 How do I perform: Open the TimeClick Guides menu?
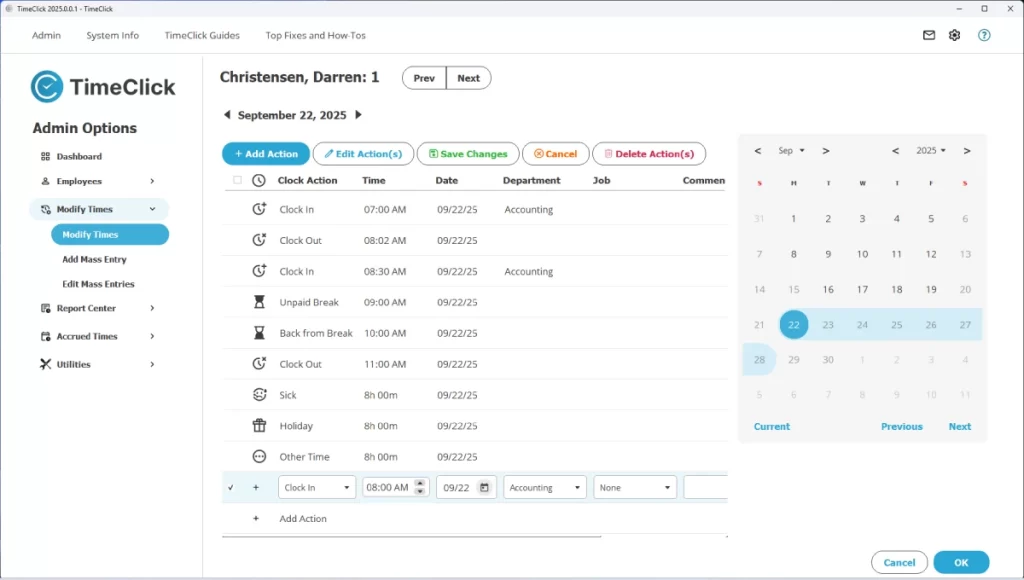pos(201,34)
